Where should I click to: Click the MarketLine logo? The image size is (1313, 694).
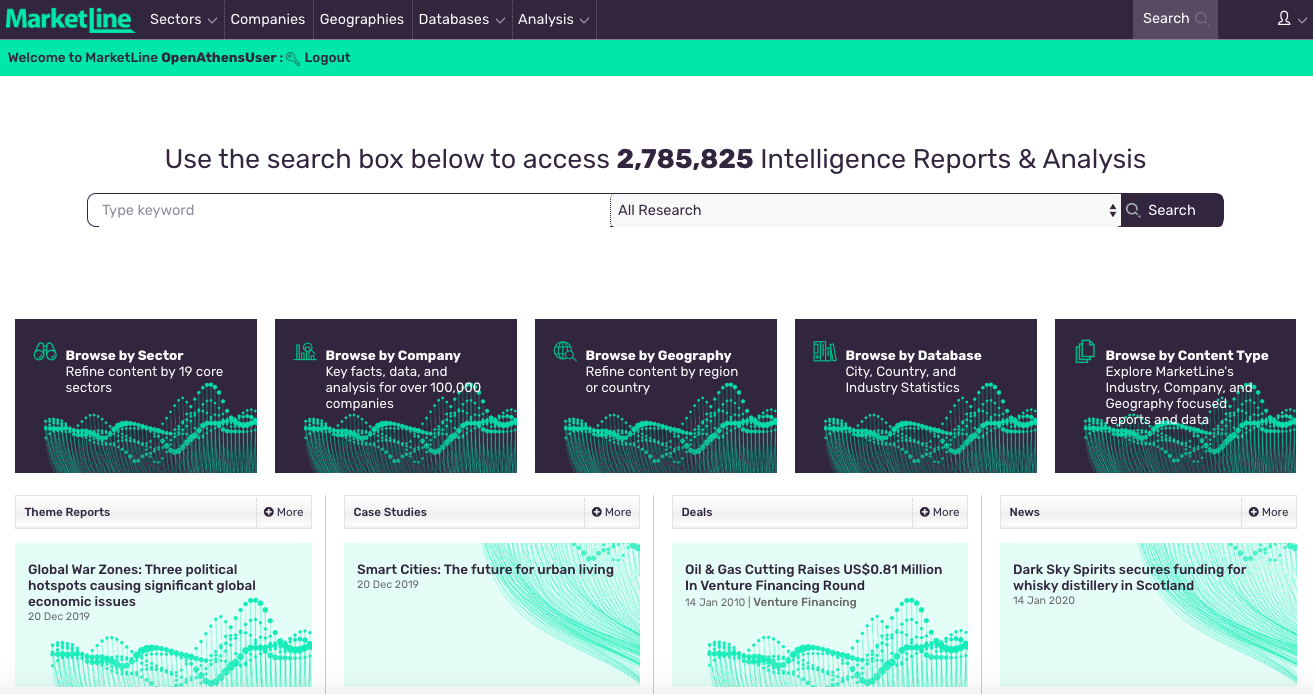(70, 19)
